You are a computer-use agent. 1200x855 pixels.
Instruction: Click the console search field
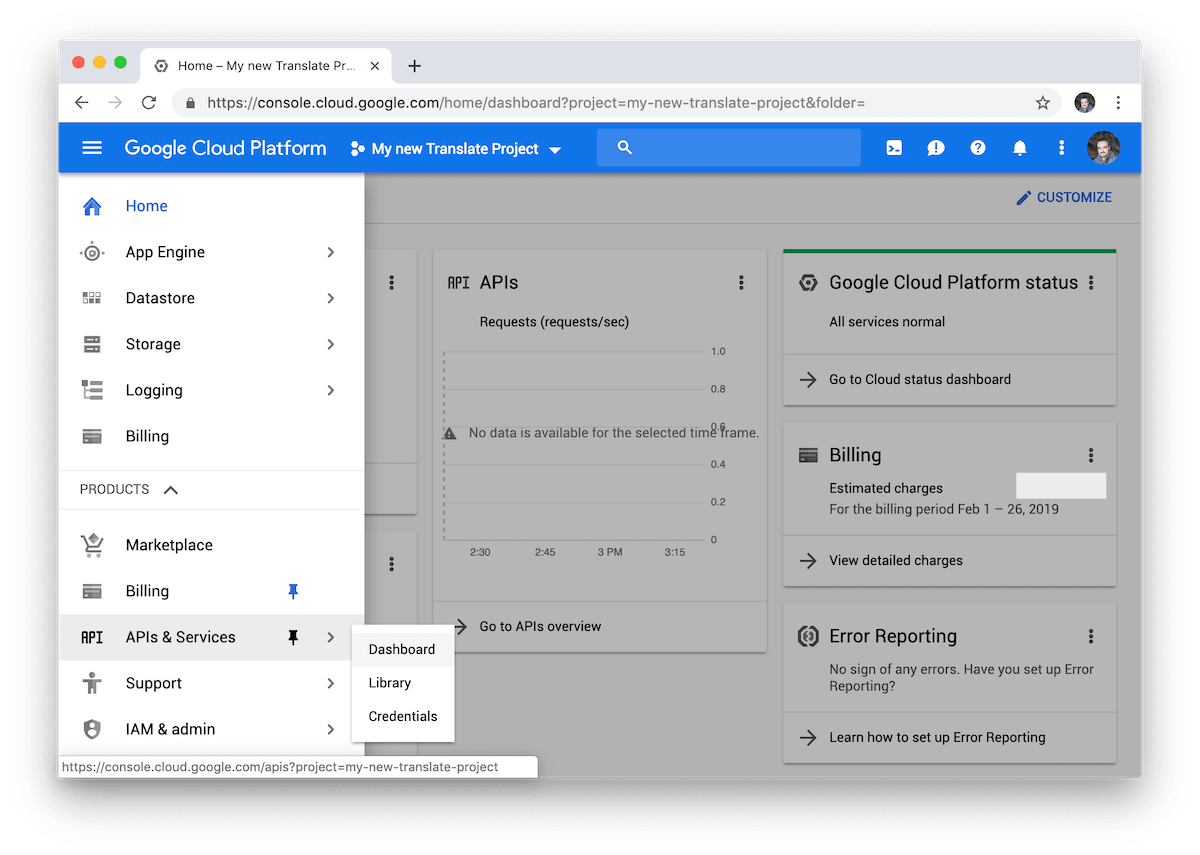(728, 147)
